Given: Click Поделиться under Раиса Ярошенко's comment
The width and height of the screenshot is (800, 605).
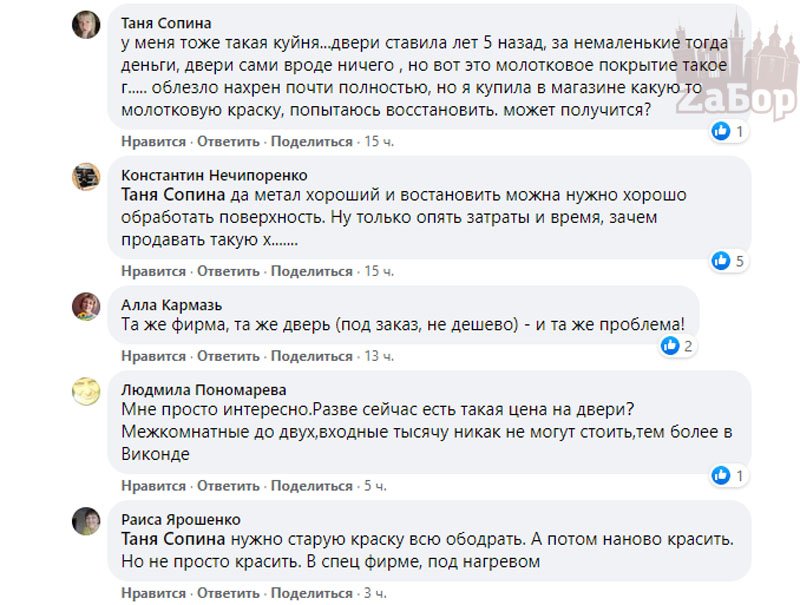Looking at the screenshot, I should coord(312,593).
